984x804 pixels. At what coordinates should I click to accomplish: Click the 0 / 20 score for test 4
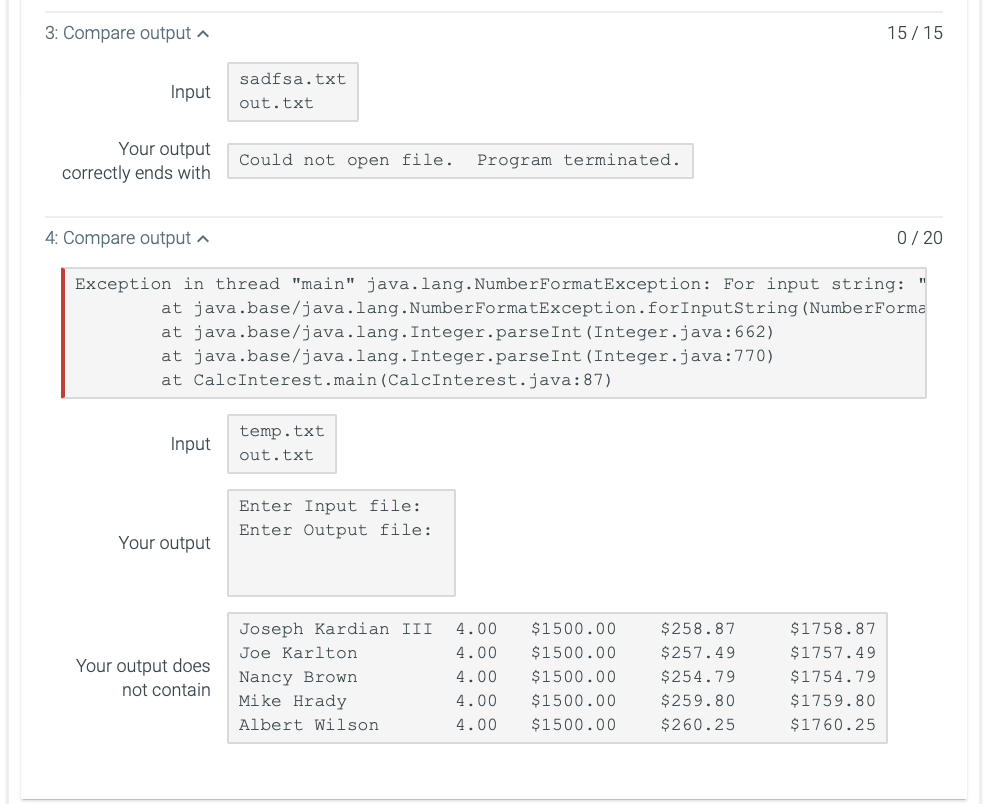coord(919,238)
